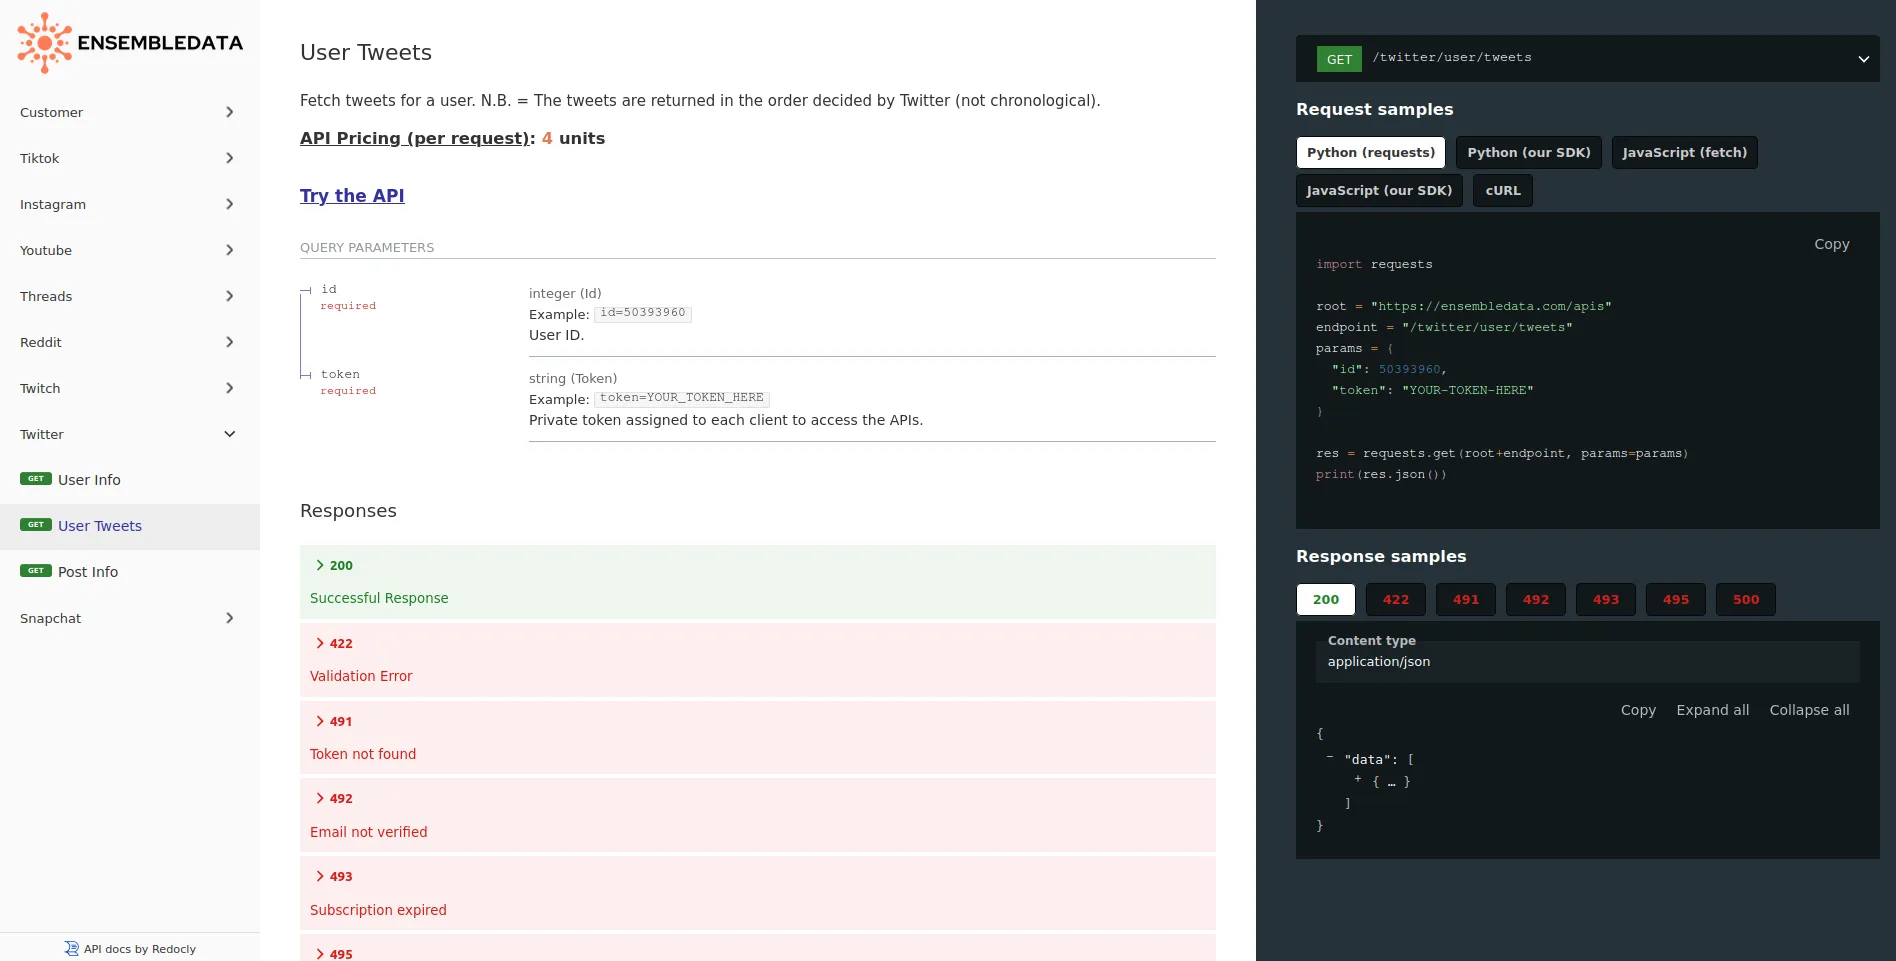The width and height of the screenshot is (1896, 961).
Task: Expand the Threads sidebar section
Action: coord(130,296)
